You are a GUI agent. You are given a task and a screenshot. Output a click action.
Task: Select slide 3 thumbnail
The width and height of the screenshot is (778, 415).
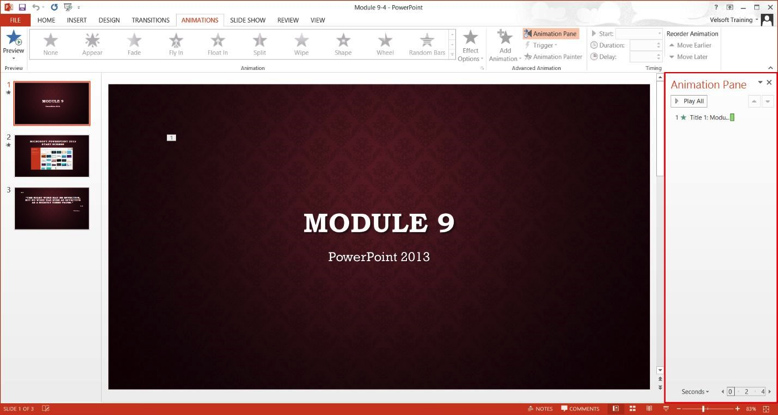(52, 208)
